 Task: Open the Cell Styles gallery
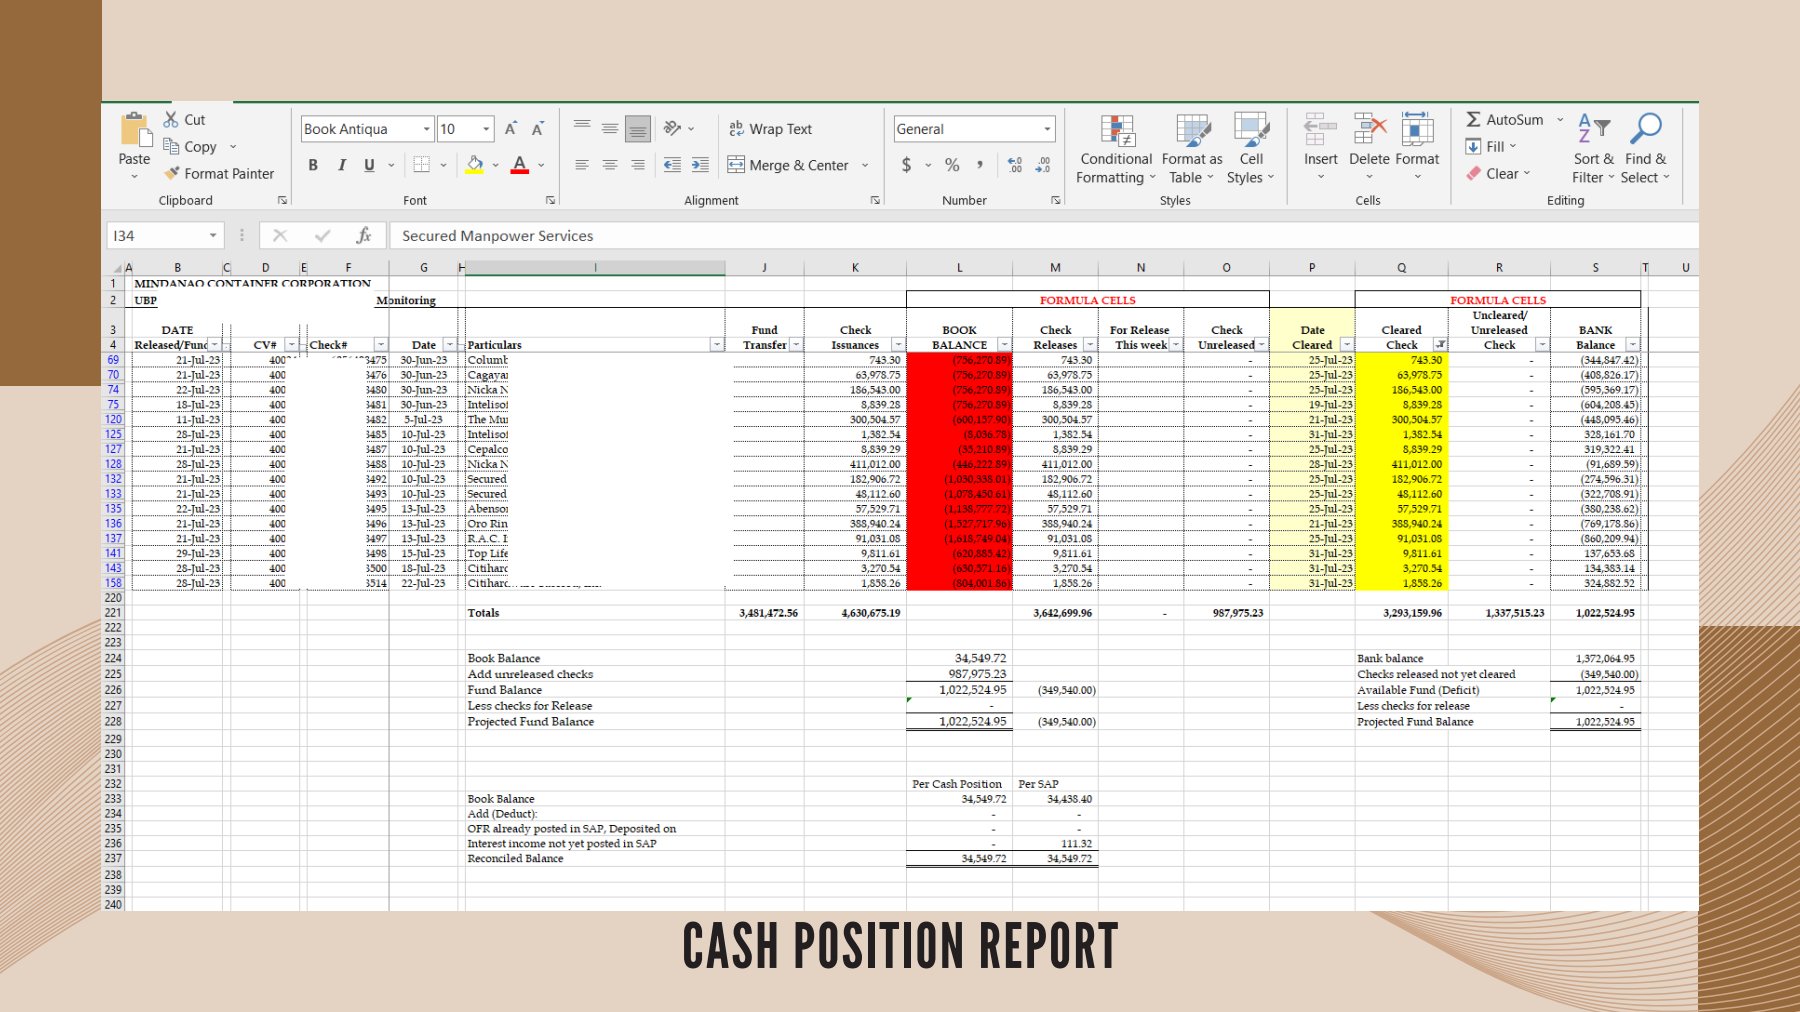[1251, 149]
